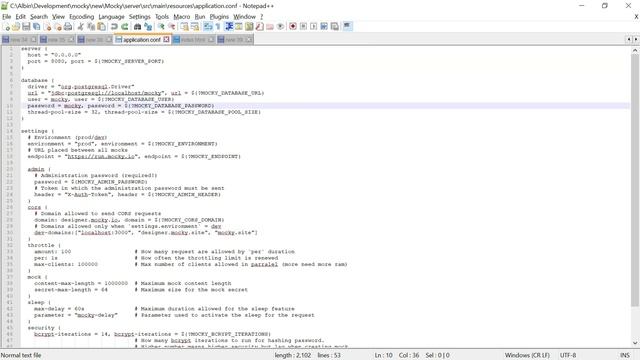Open the Edit menu
The image size is (640, 360).
(20, 17)
